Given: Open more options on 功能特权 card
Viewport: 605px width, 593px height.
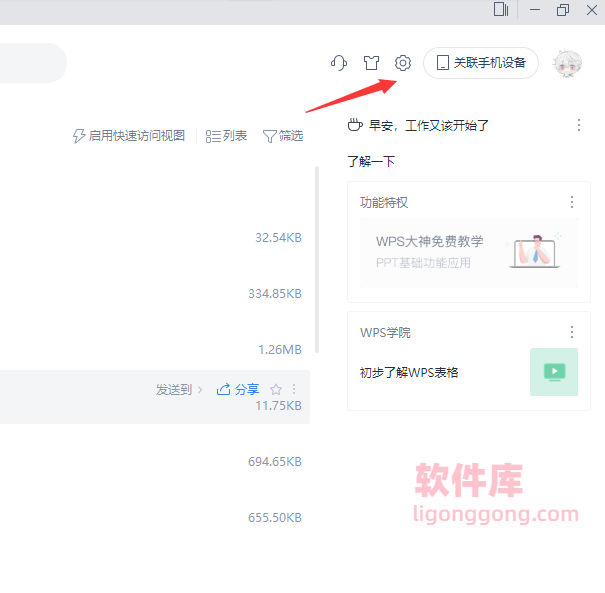Looking at the screenshot, I should pos(572,202).
